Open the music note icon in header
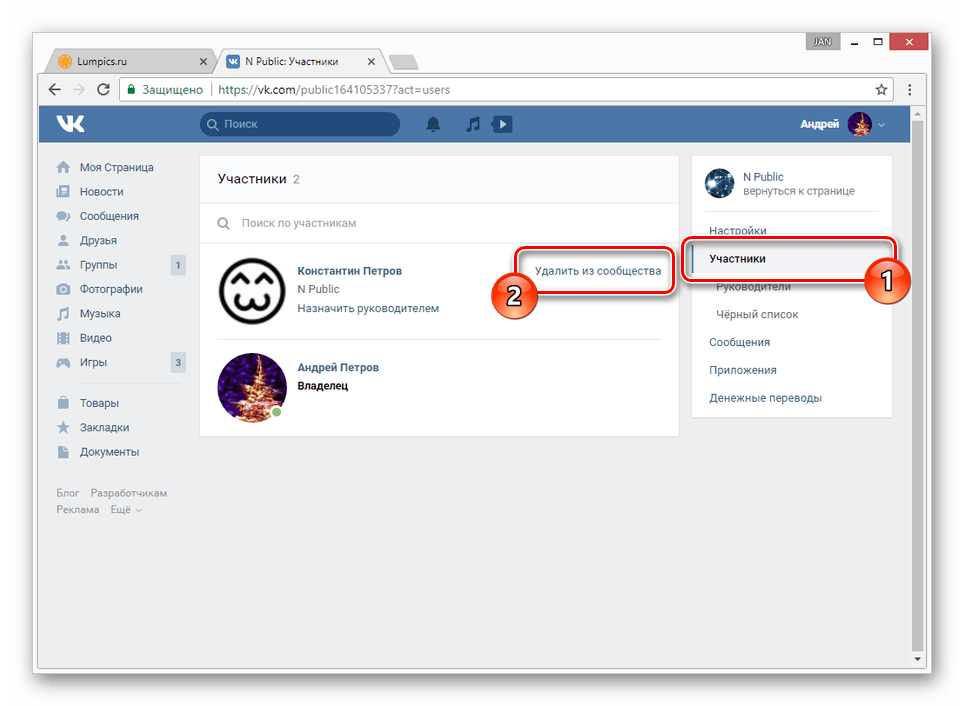This screenshot has width=964, height=706. point(473,124)
